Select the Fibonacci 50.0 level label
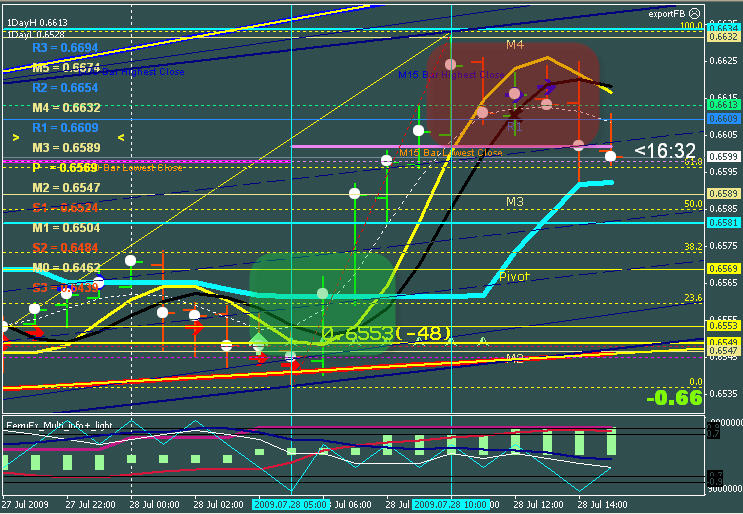 tap(693, 204)
